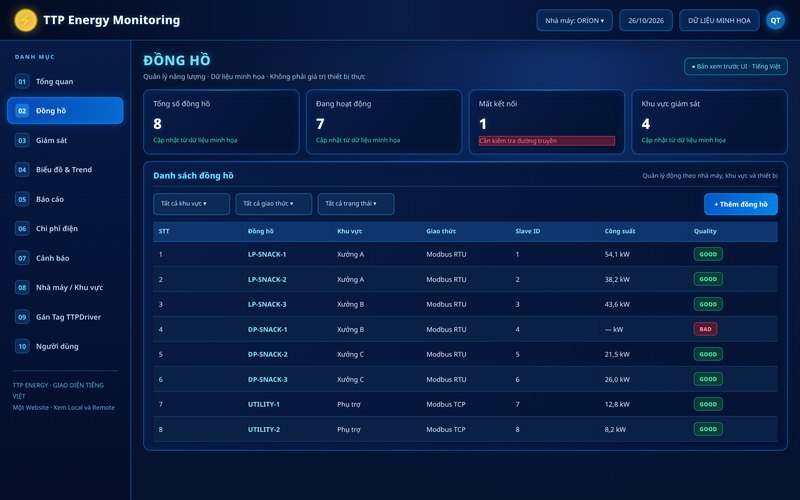
Task: Open the LP-SNACK-2 meter link
Action: point(267,279)
